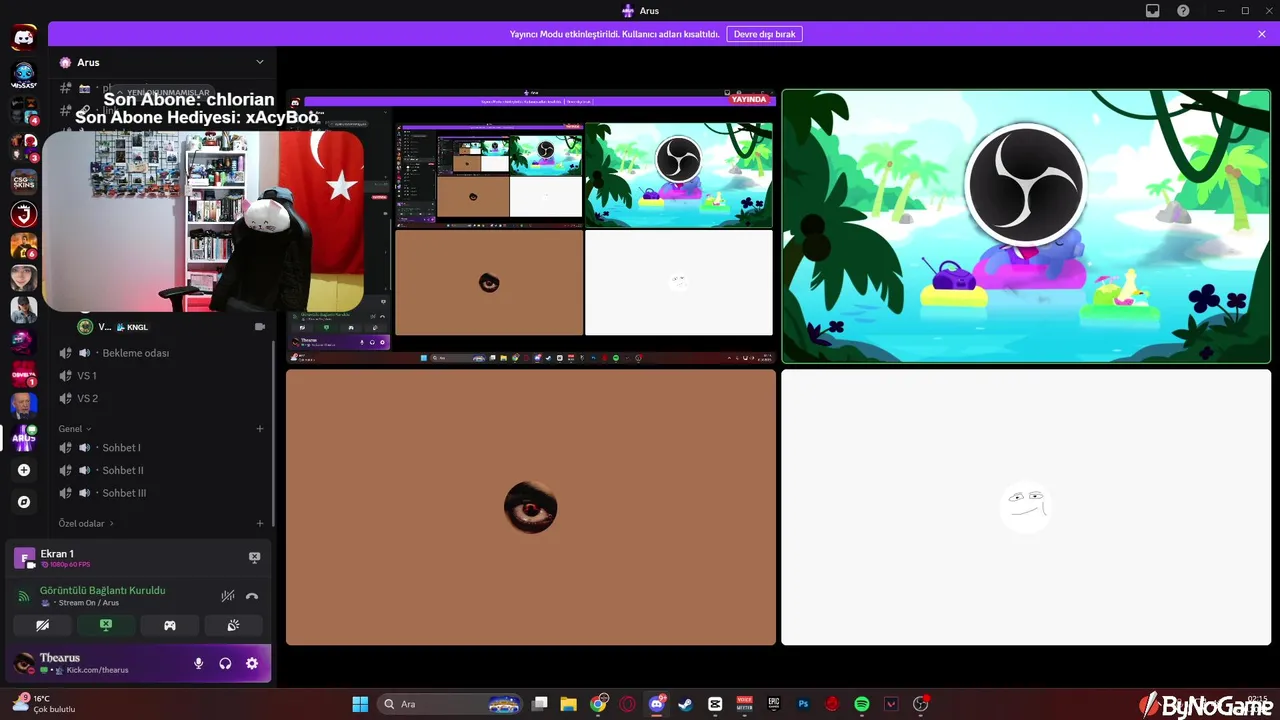Click the Ekran 1 stream label
The image size is (1280, 720).
coord(57,553)
